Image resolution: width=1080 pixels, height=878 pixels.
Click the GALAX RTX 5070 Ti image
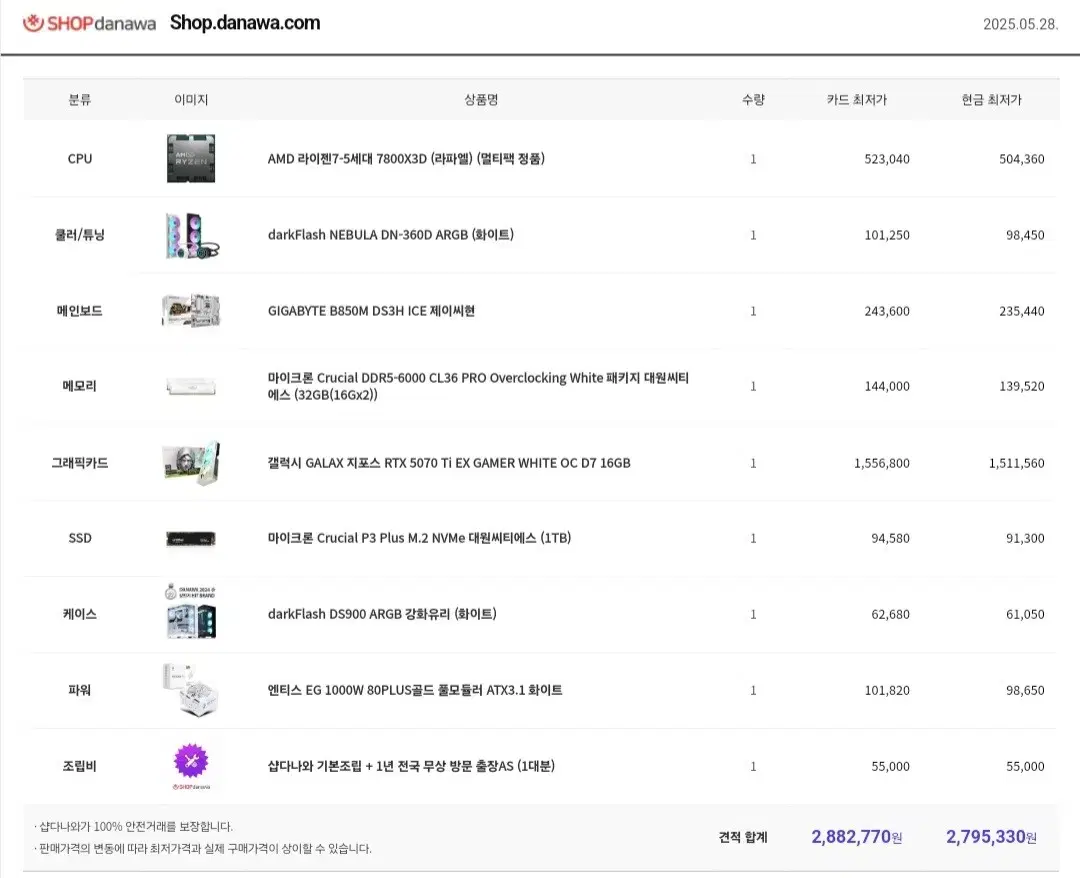190,462
